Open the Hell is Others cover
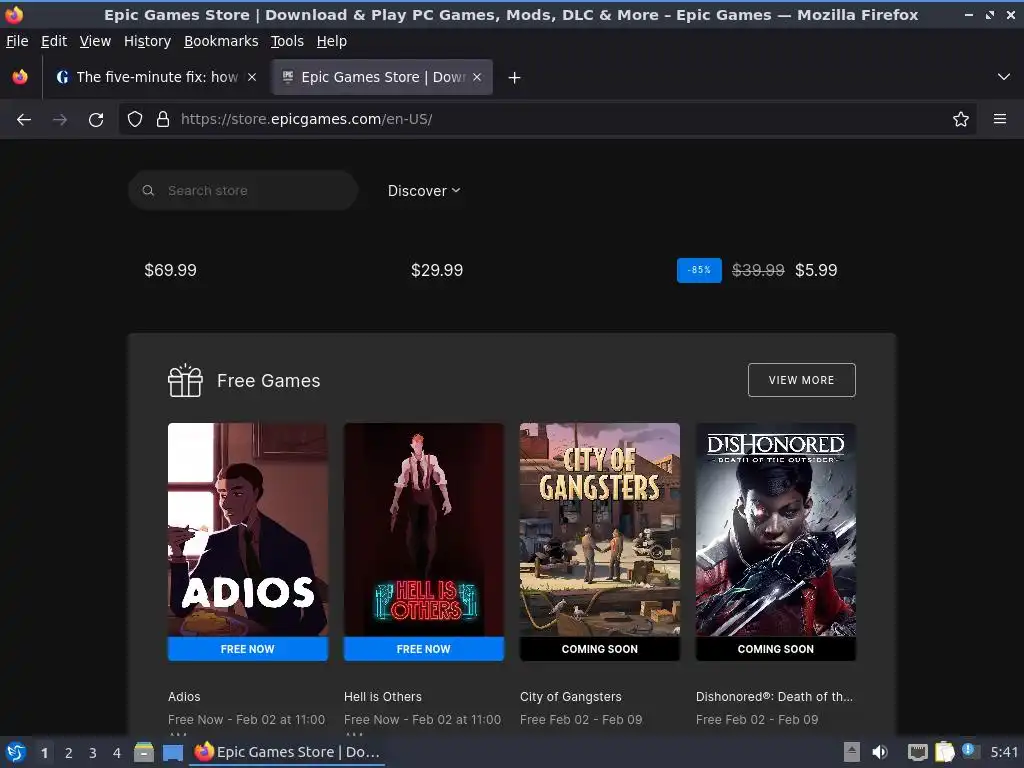 click(424, 530)
